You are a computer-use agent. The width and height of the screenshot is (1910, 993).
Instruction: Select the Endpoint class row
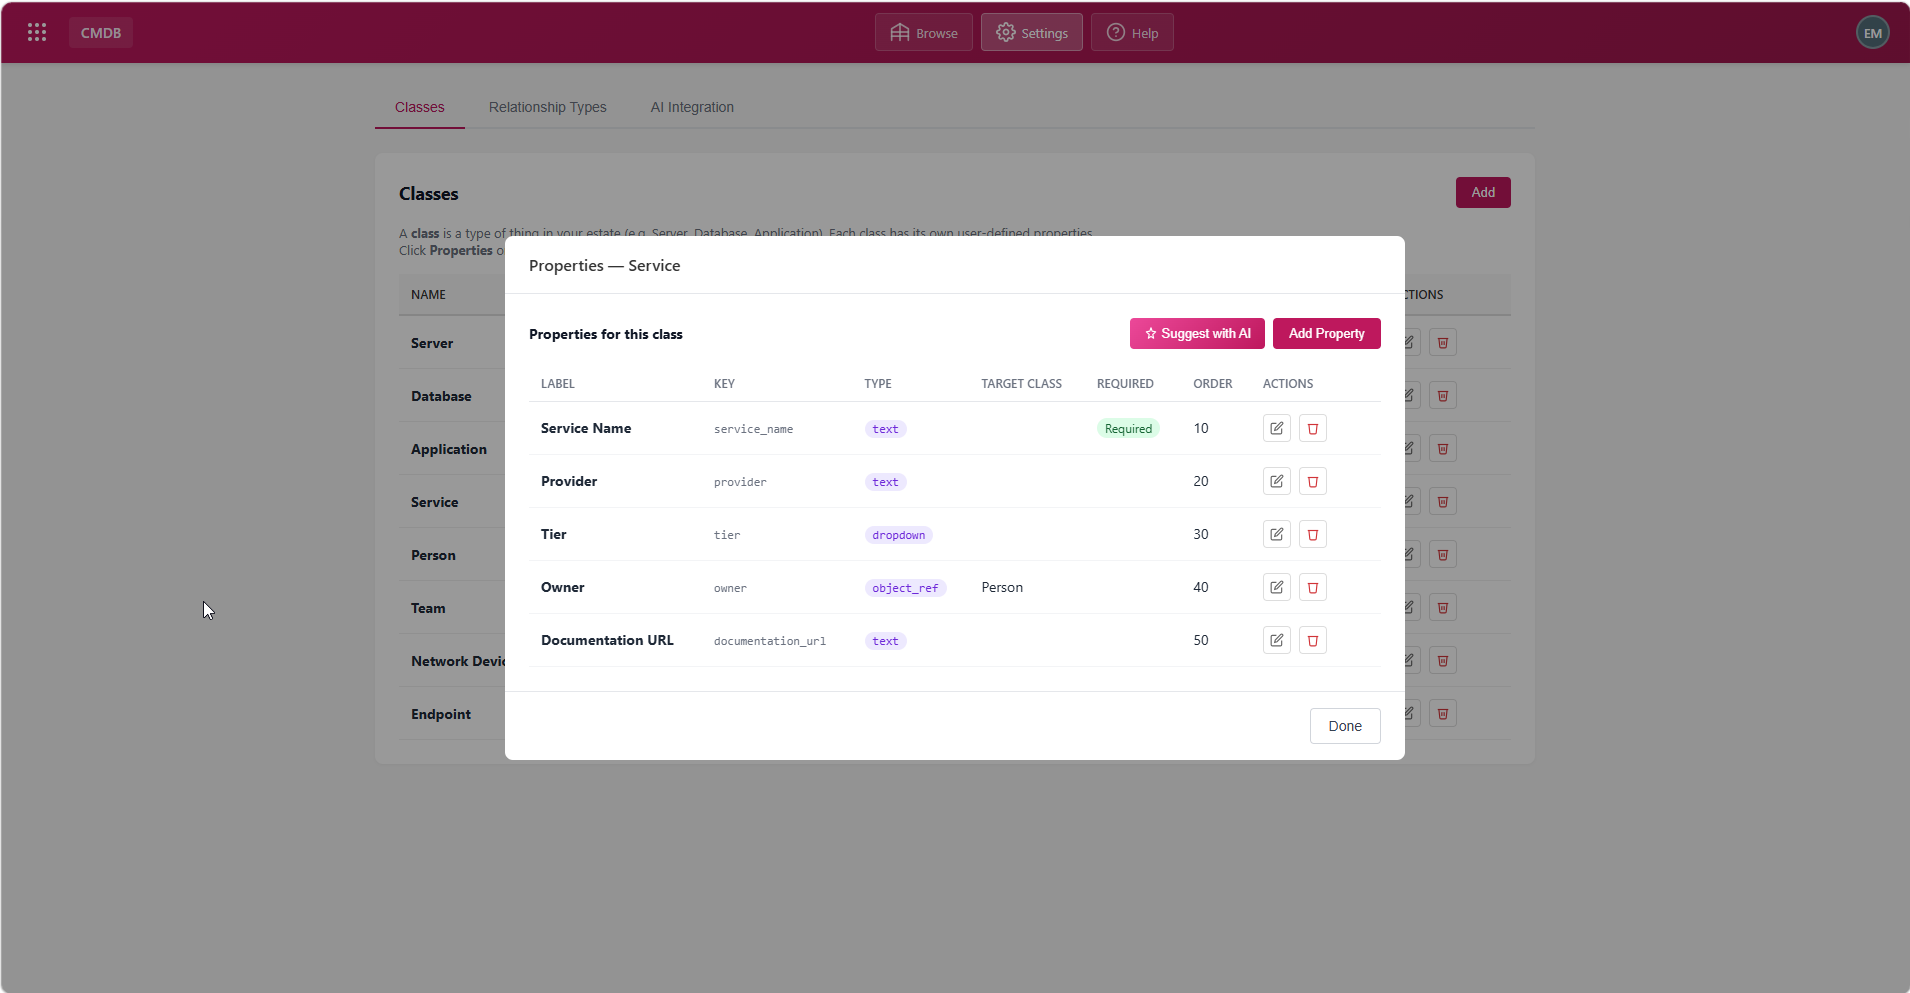(452, 714)
